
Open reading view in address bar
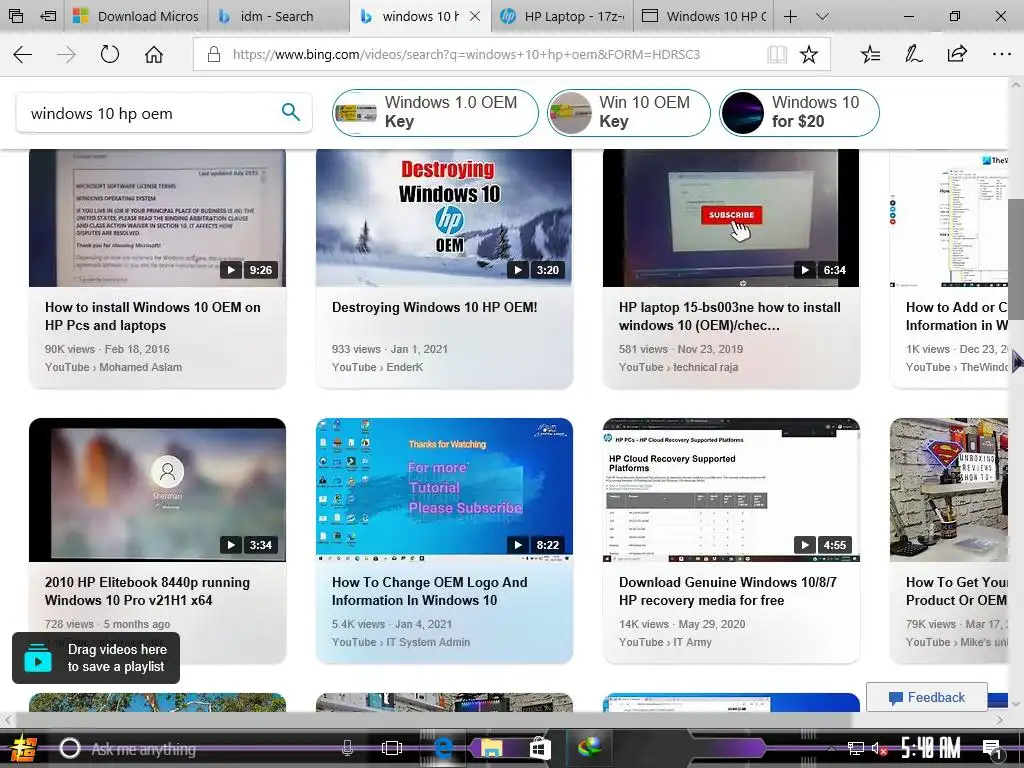(x=776, y=54)
